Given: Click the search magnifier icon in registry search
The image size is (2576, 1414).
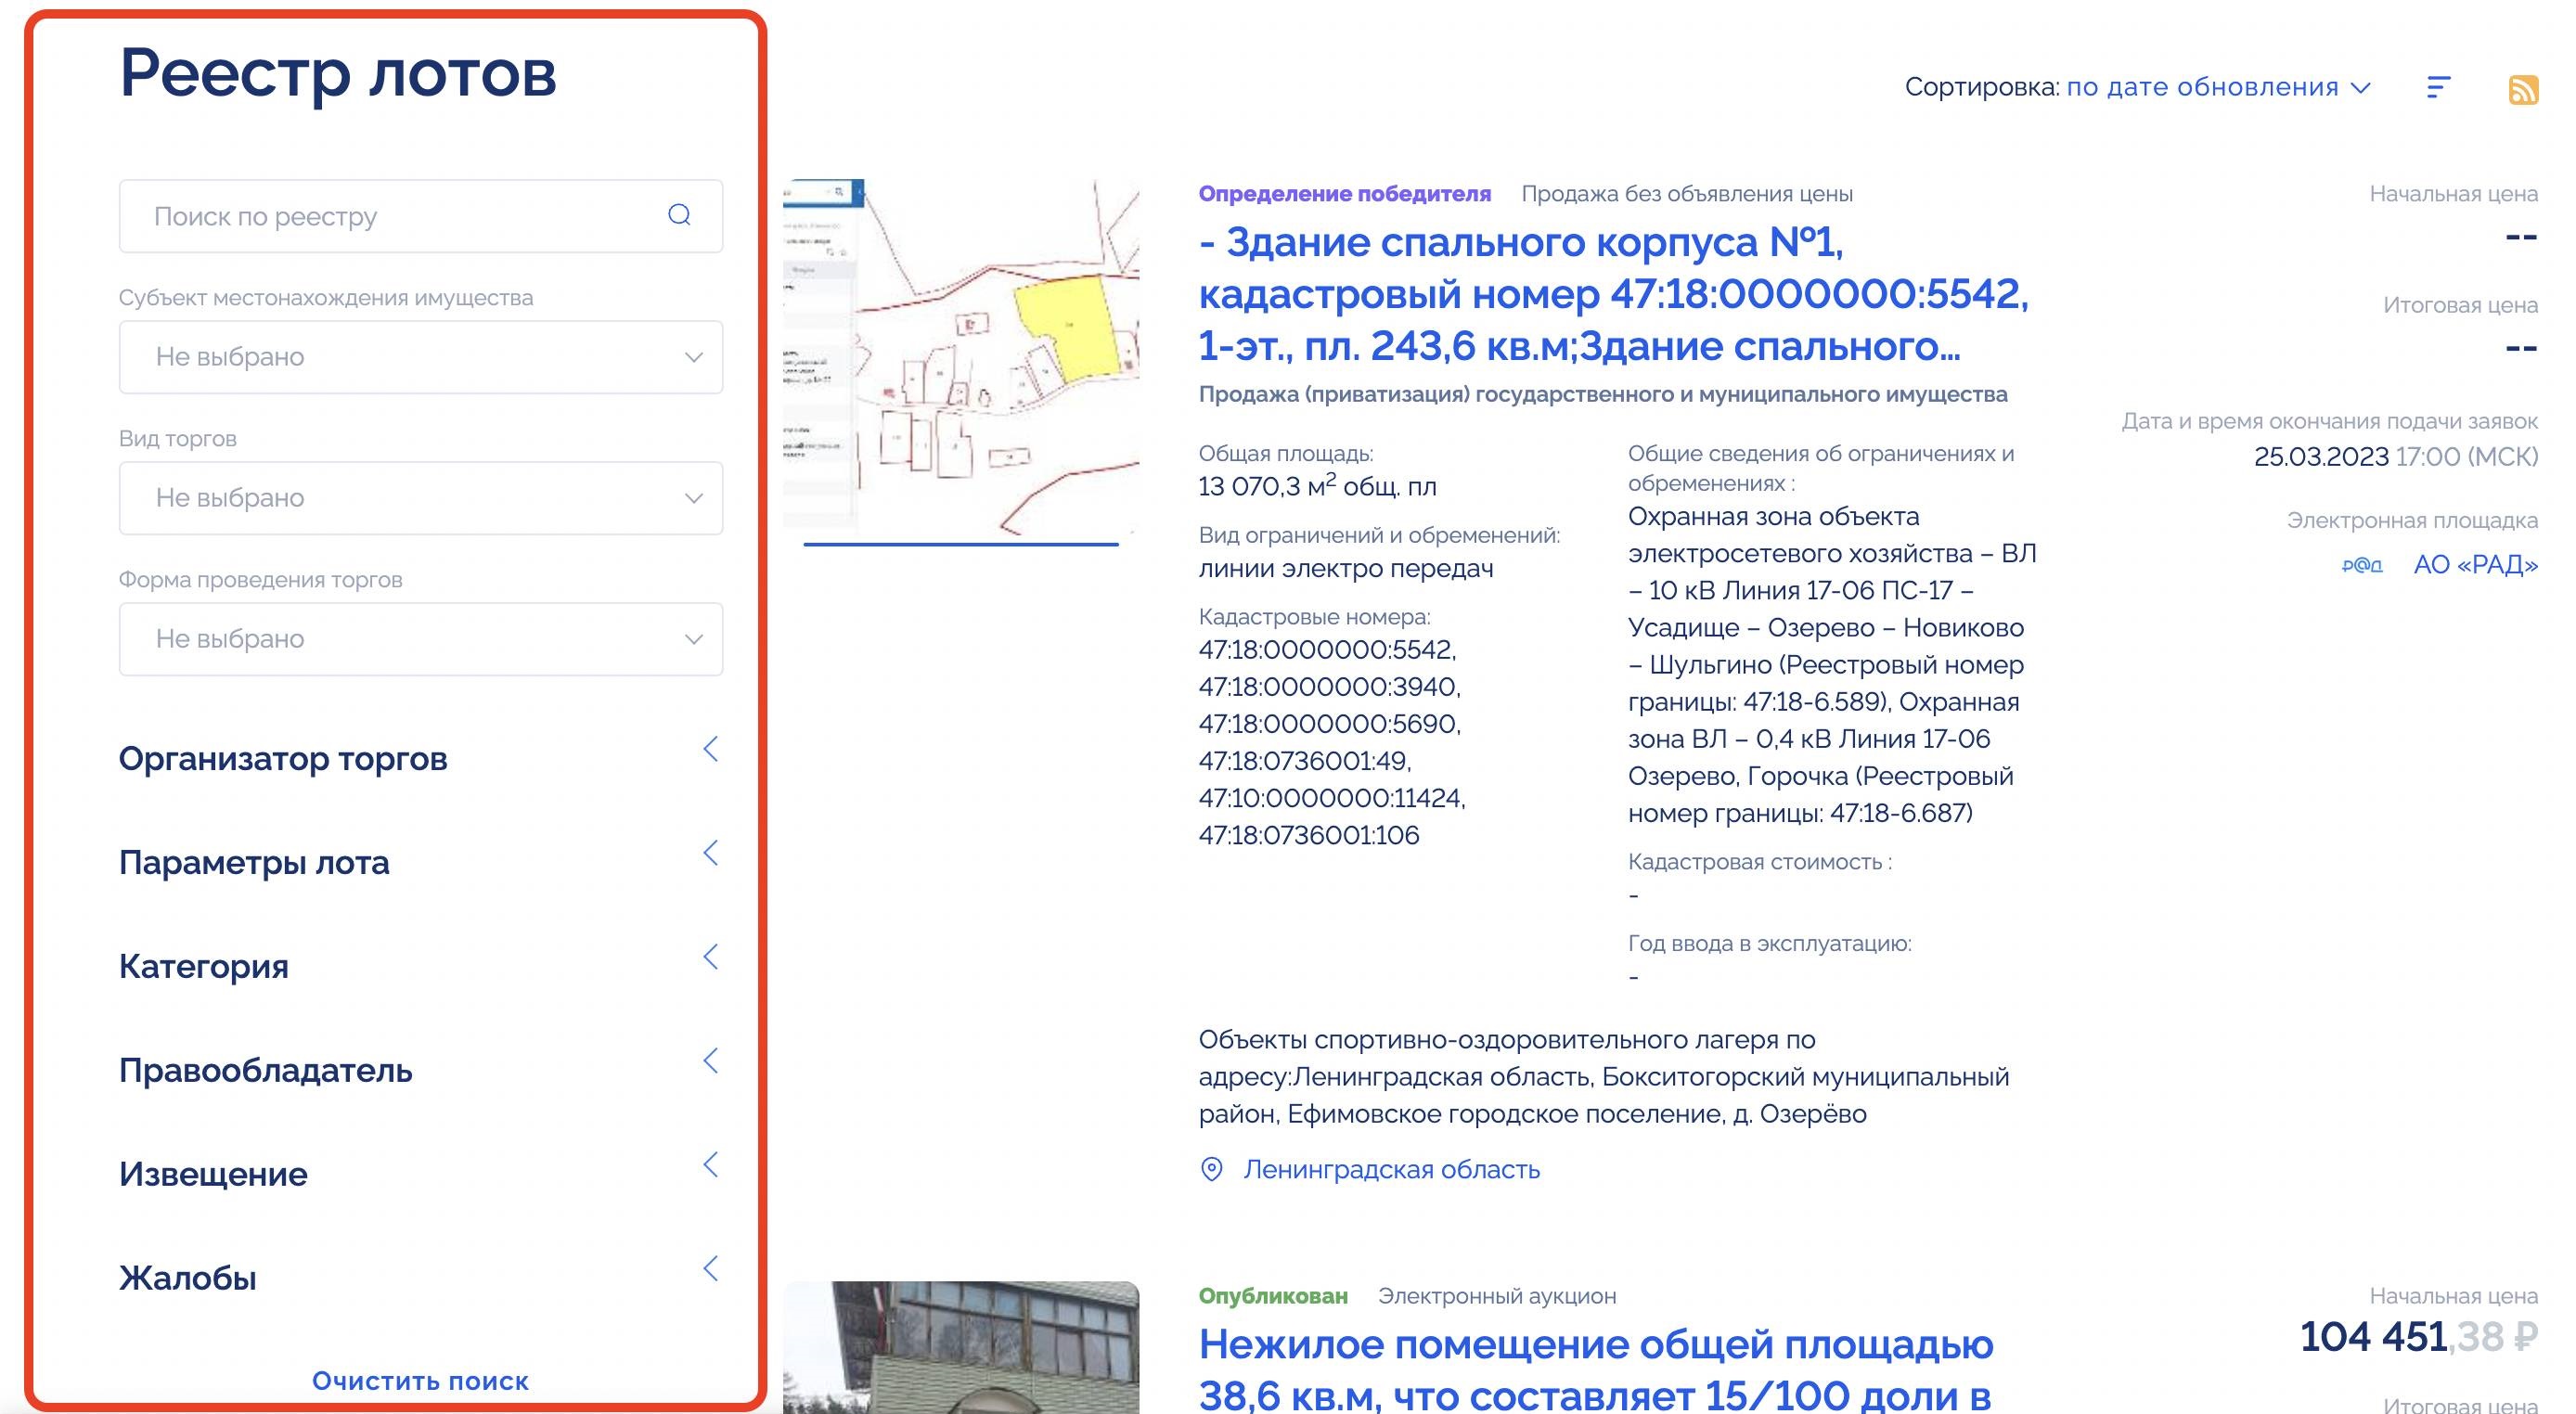Looking at the screenshot, I should tap(679, 215).
